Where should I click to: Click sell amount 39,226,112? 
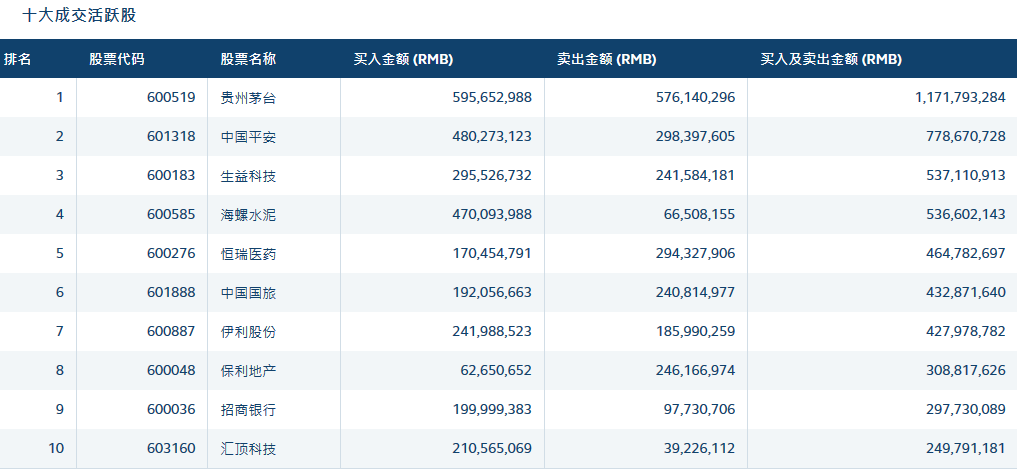point(699,448)
